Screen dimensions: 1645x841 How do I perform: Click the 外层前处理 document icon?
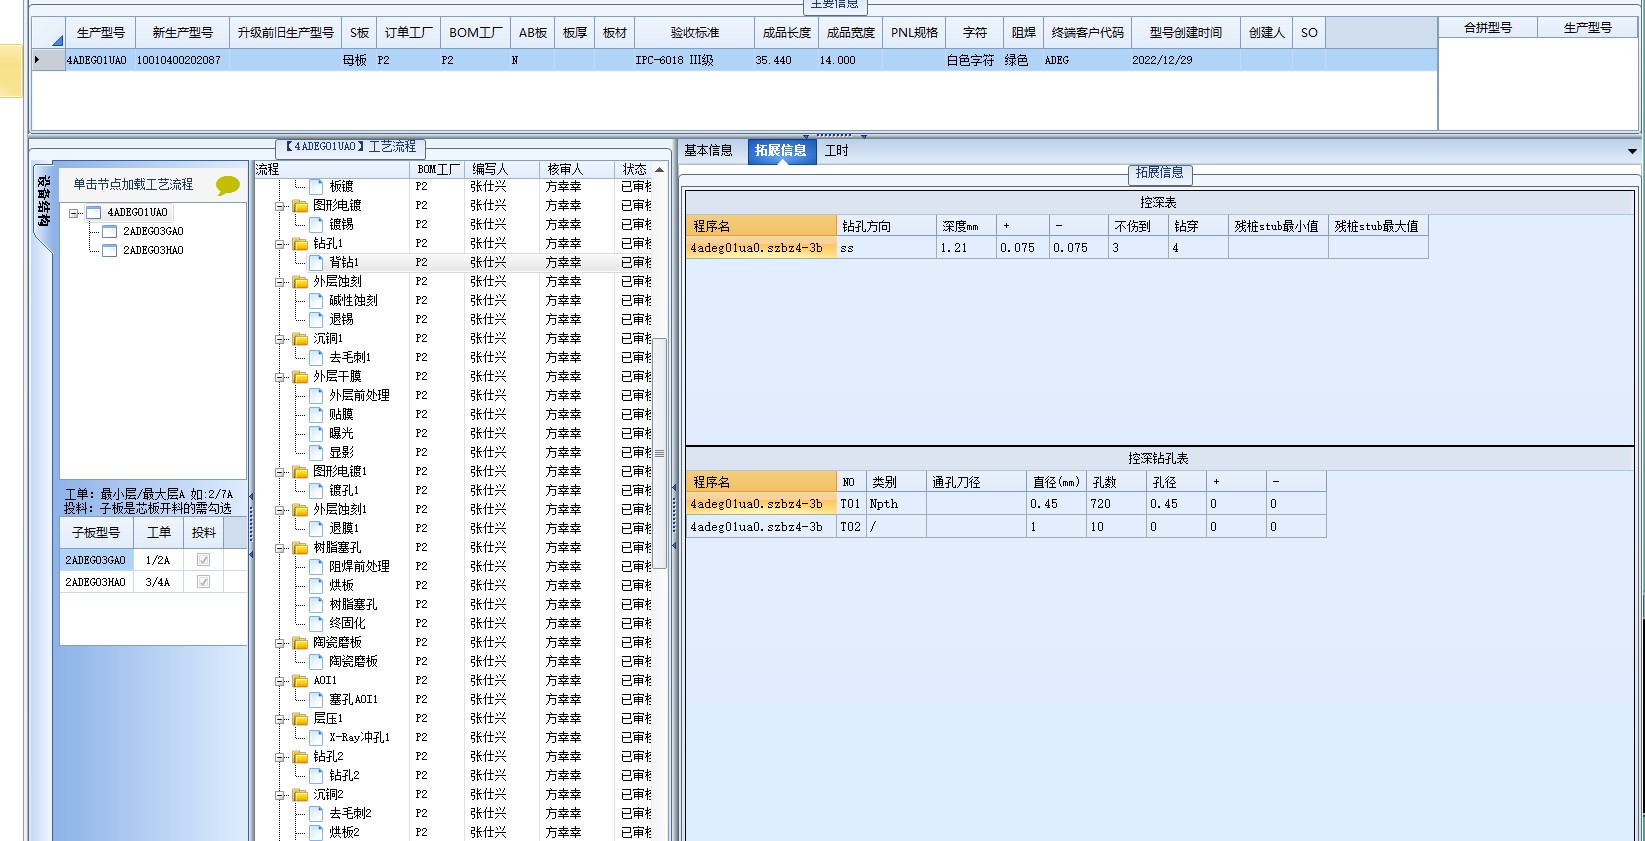point(316,395)
